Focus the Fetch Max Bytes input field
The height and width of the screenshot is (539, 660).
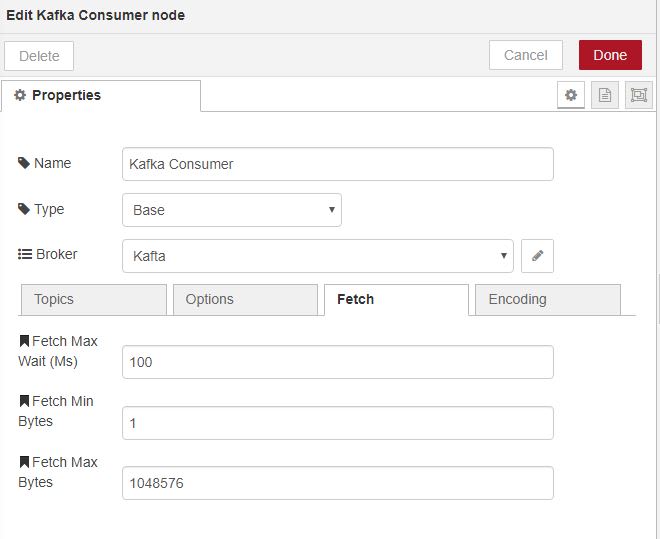pyautogui.click(x=338, y=483)
